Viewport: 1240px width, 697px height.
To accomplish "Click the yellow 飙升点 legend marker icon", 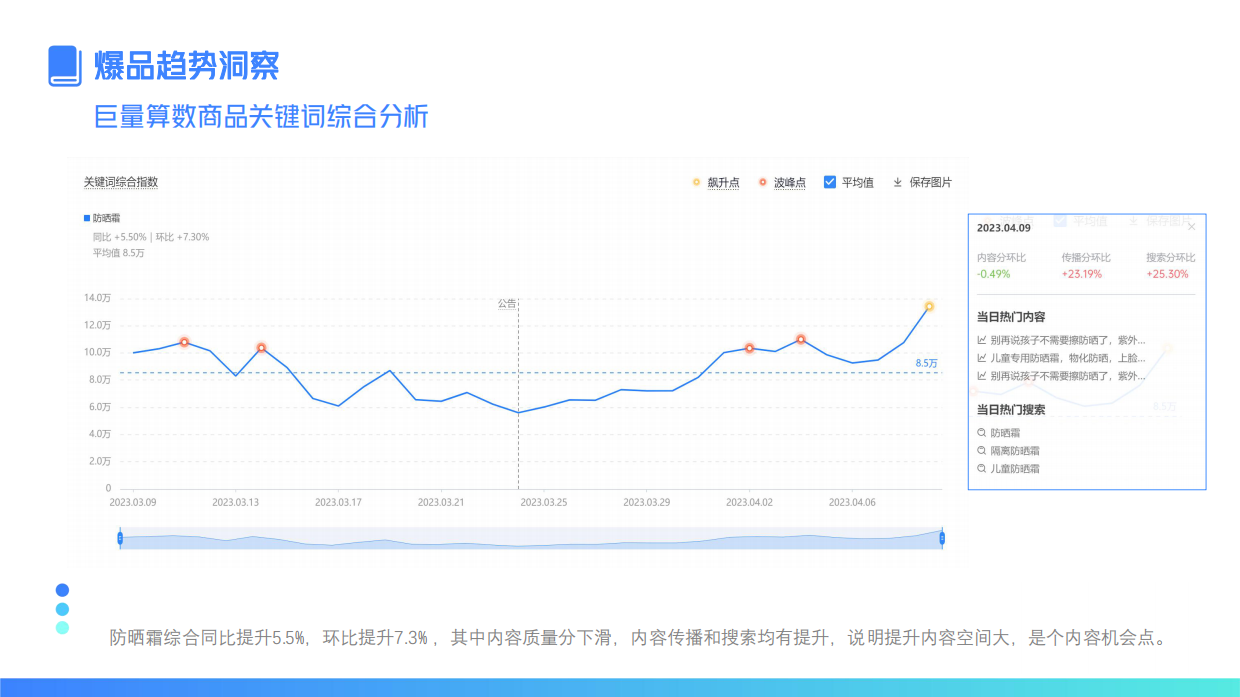I will click(696, 182).
